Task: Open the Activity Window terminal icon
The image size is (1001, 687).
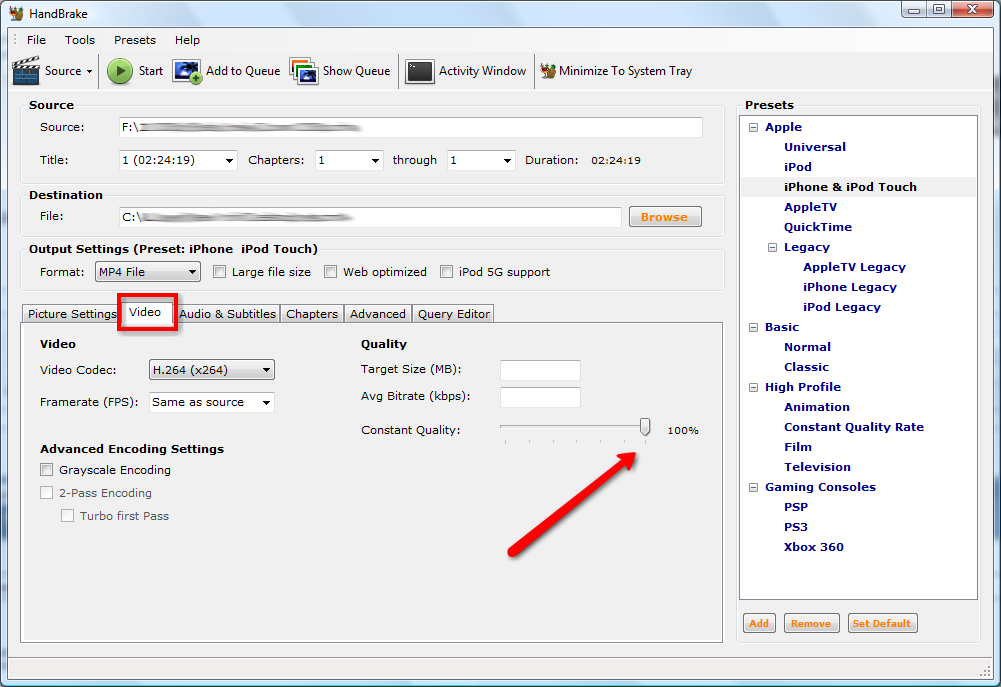Action: pyautogui.click(x=419, y=72)
